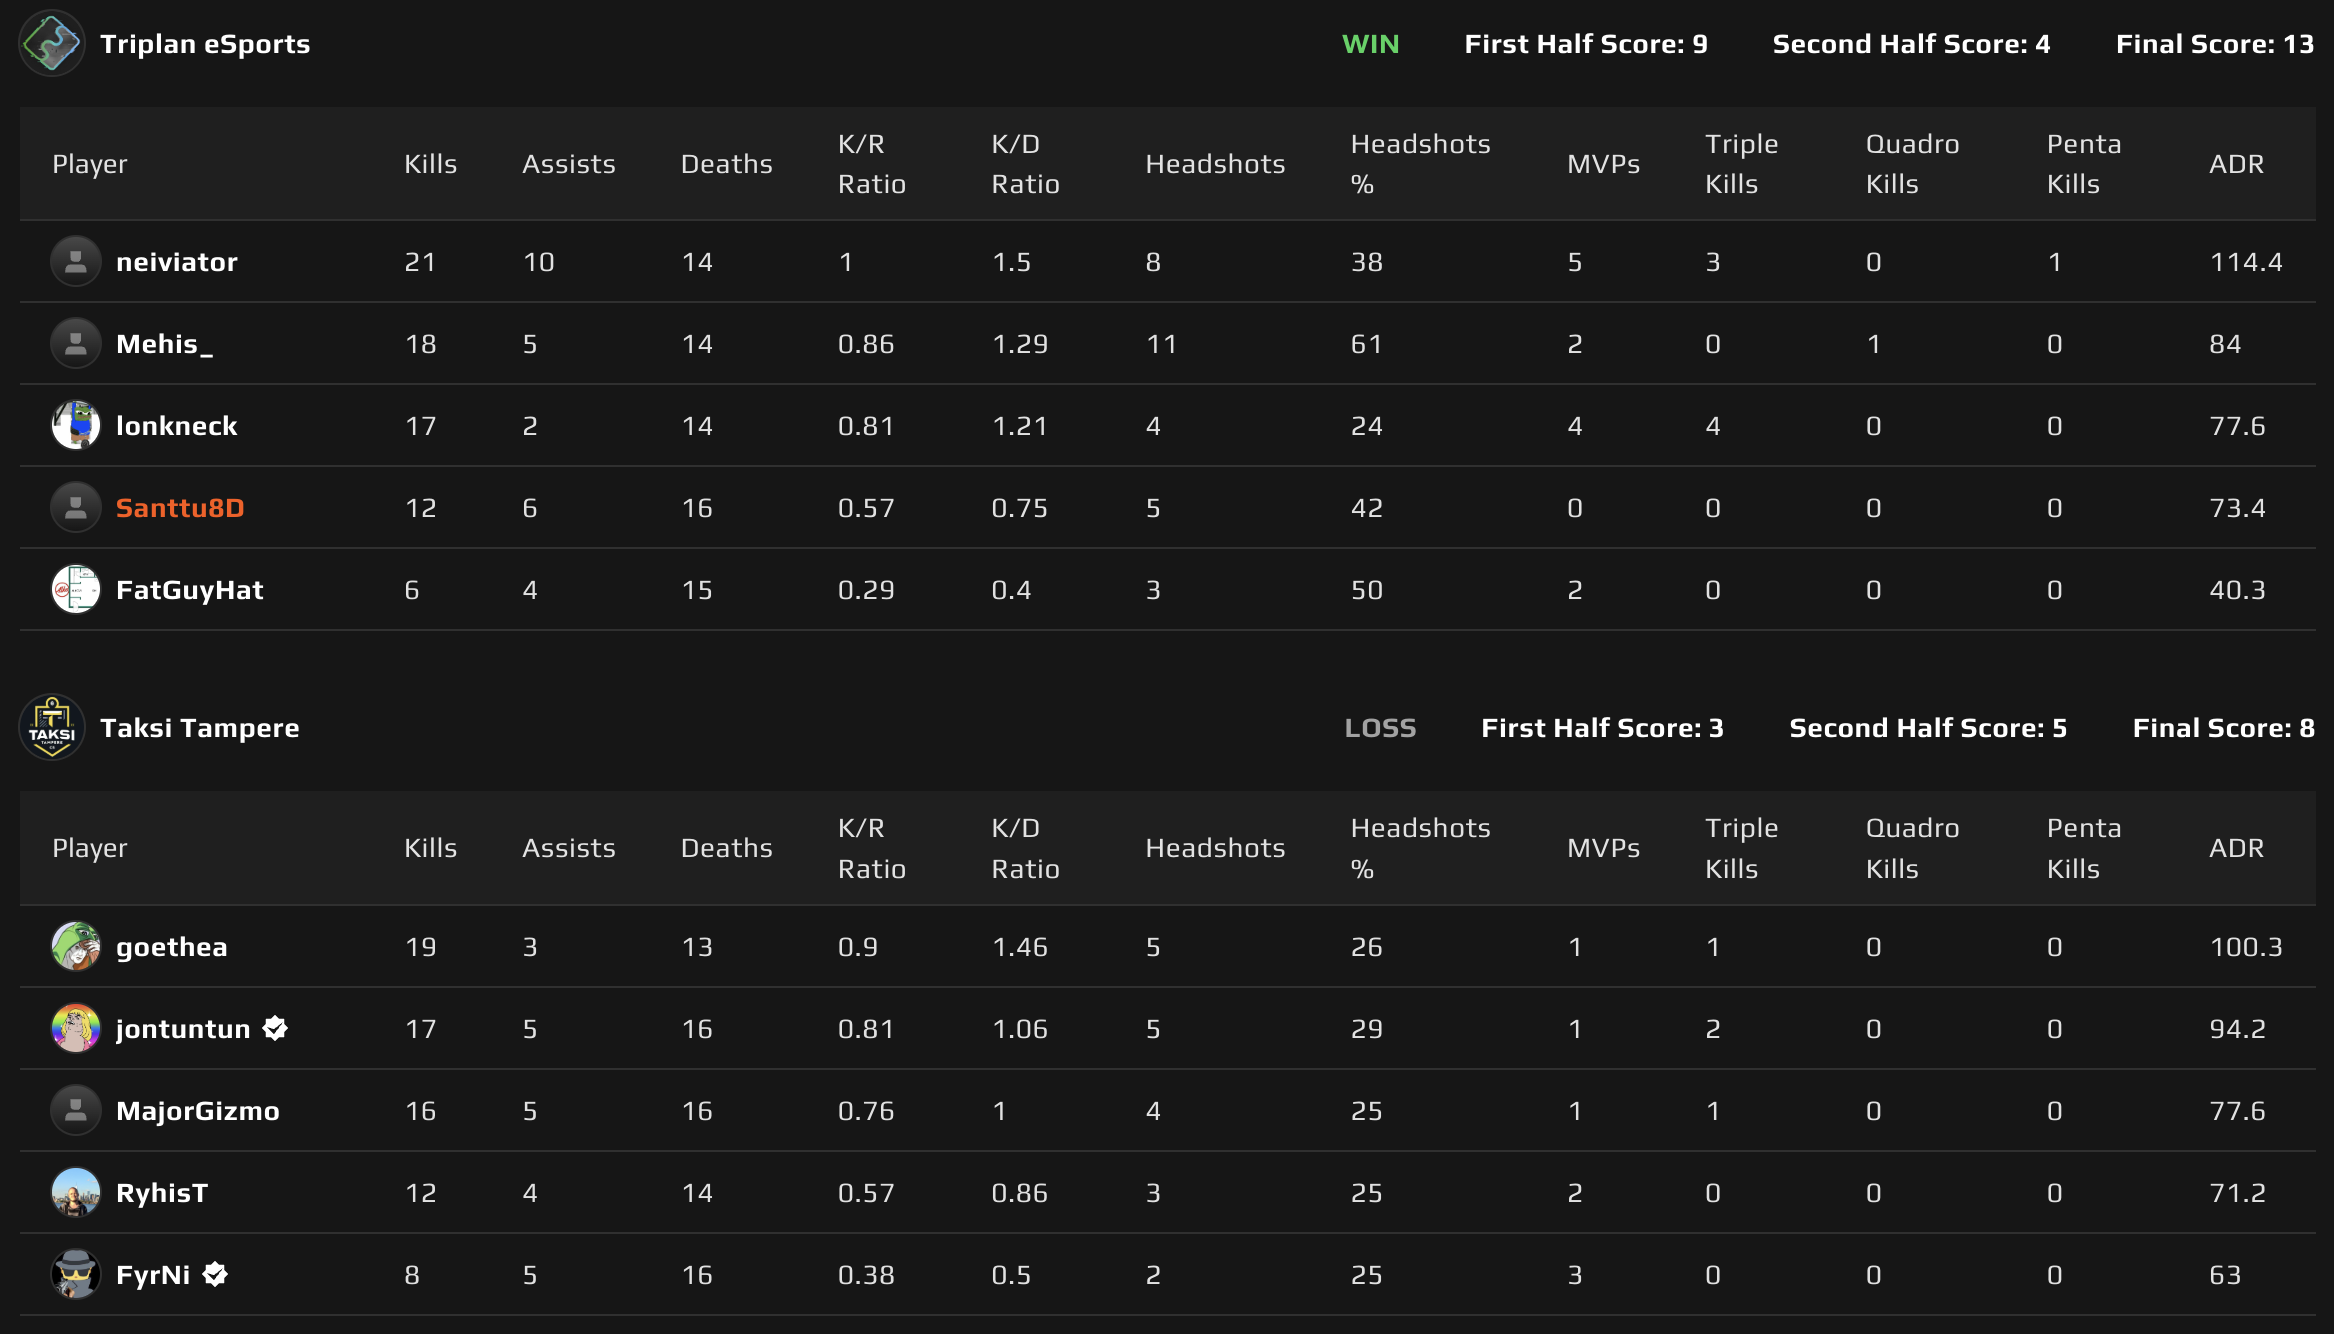Click goethea's avatar picture
Viewport: 2334px width, 1334px height.
[75, 946]
